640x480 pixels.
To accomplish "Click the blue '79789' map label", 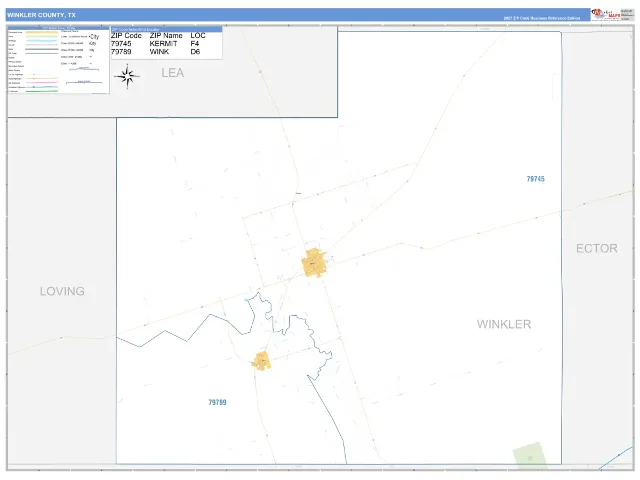I will click(218, 402).
